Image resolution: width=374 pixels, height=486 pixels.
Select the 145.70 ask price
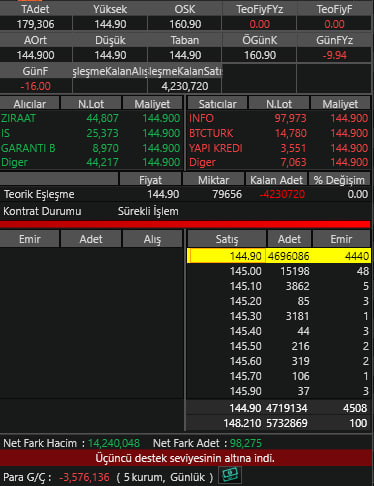click(x=246, y=376)
